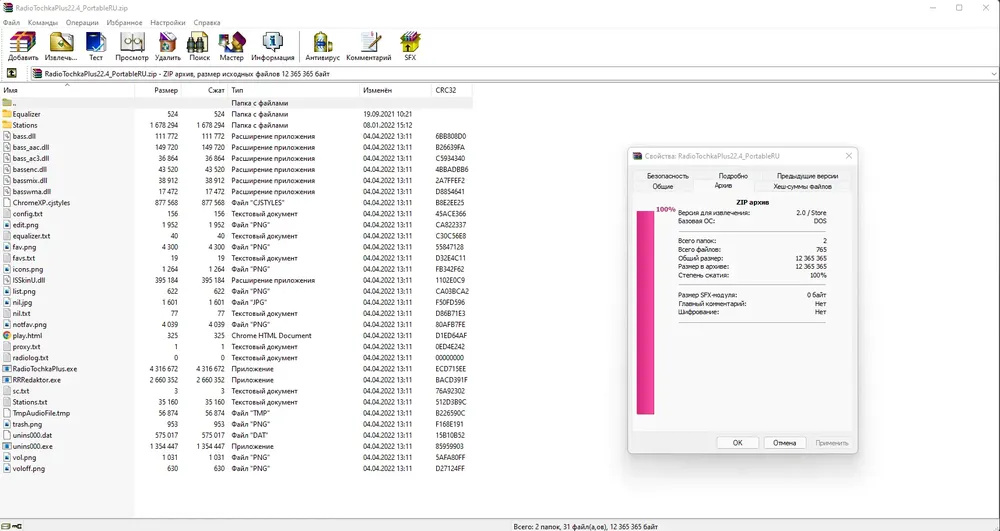This screenshot has width=1000, height=531.
Task: Run the Антивирус scan tool
Action: tap(323, 46)
